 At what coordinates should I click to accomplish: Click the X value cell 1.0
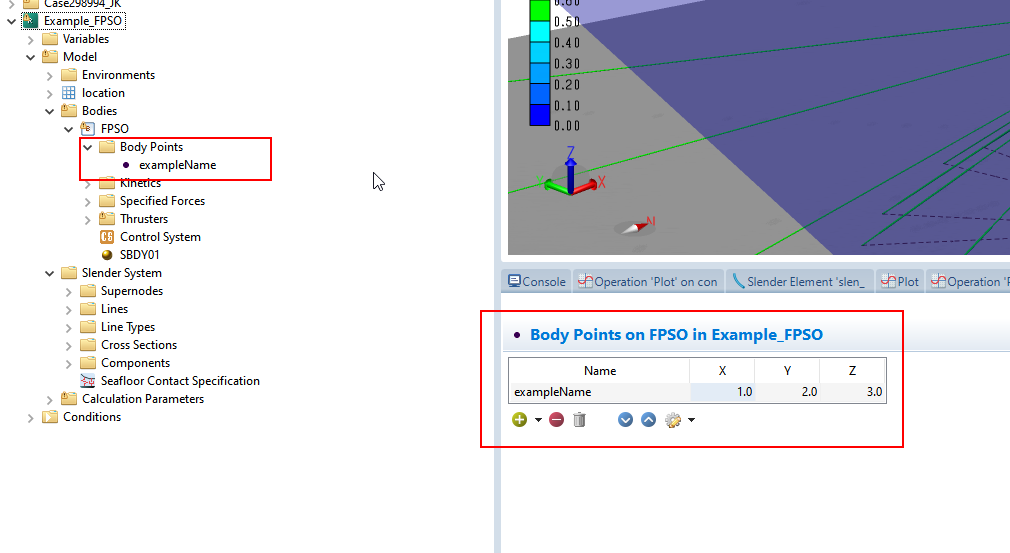[x=722, y=392]
